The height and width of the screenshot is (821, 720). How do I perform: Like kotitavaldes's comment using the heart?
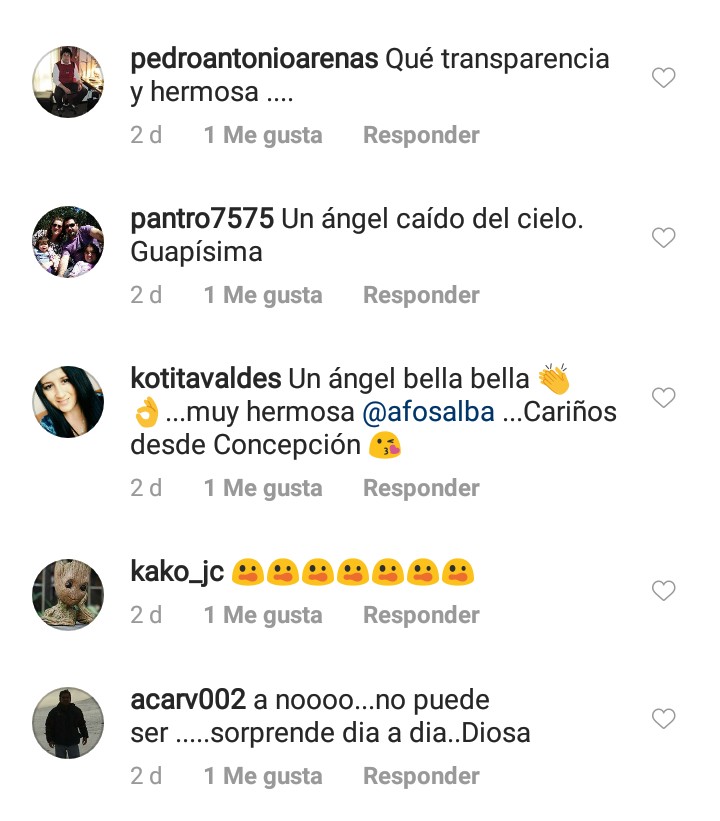[x=663, y=398]
